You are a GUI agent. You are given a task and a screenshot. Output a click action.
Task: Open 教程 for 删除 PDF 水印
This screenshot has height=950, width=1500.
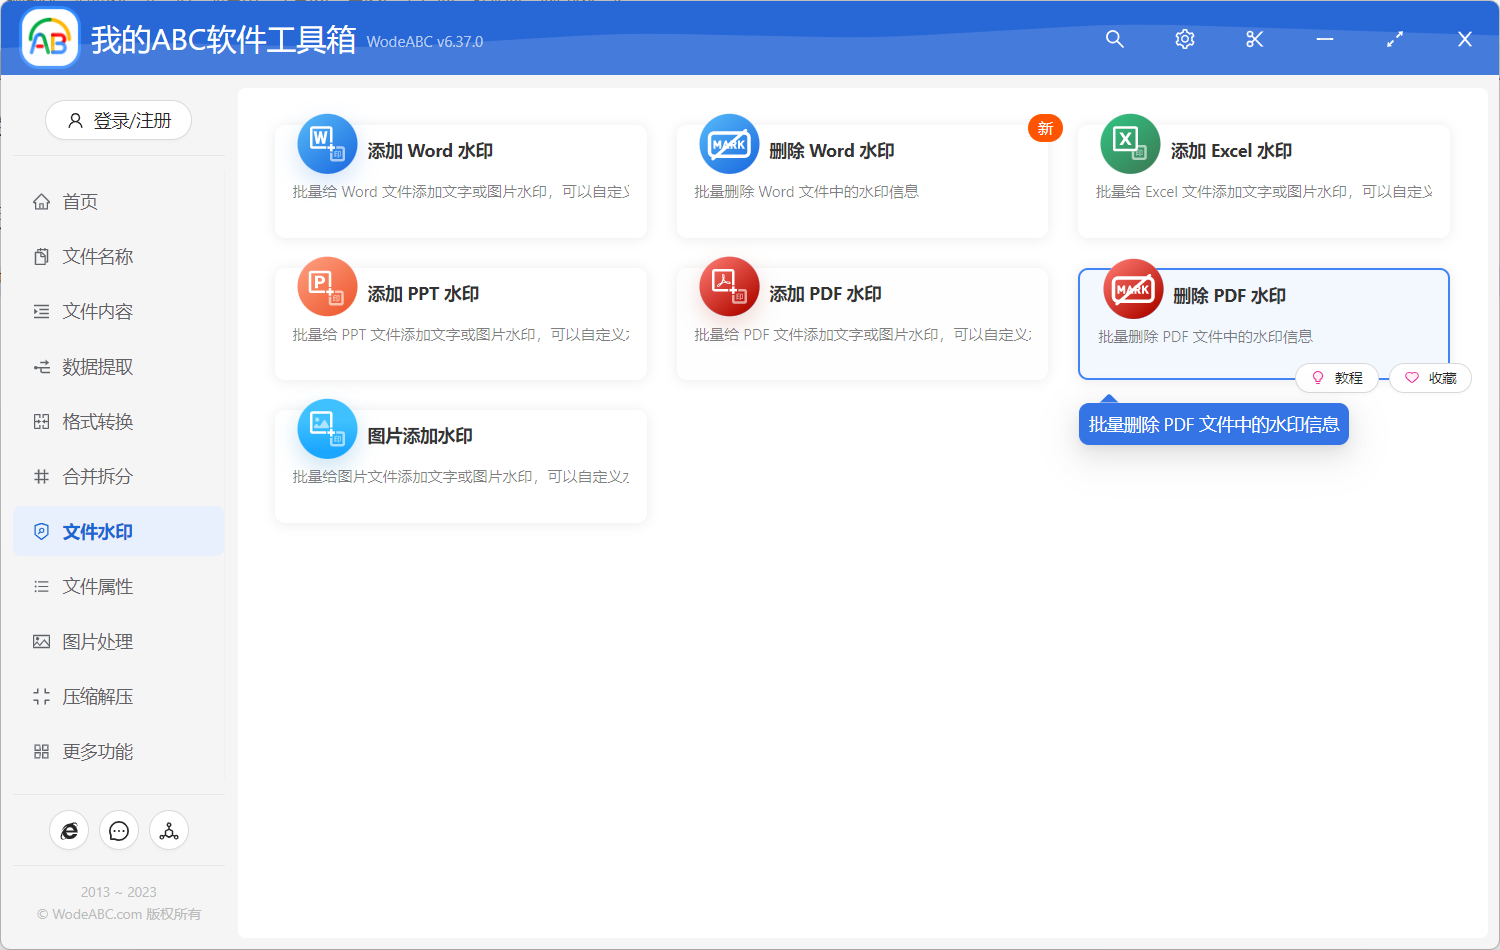coord(1337,378)
